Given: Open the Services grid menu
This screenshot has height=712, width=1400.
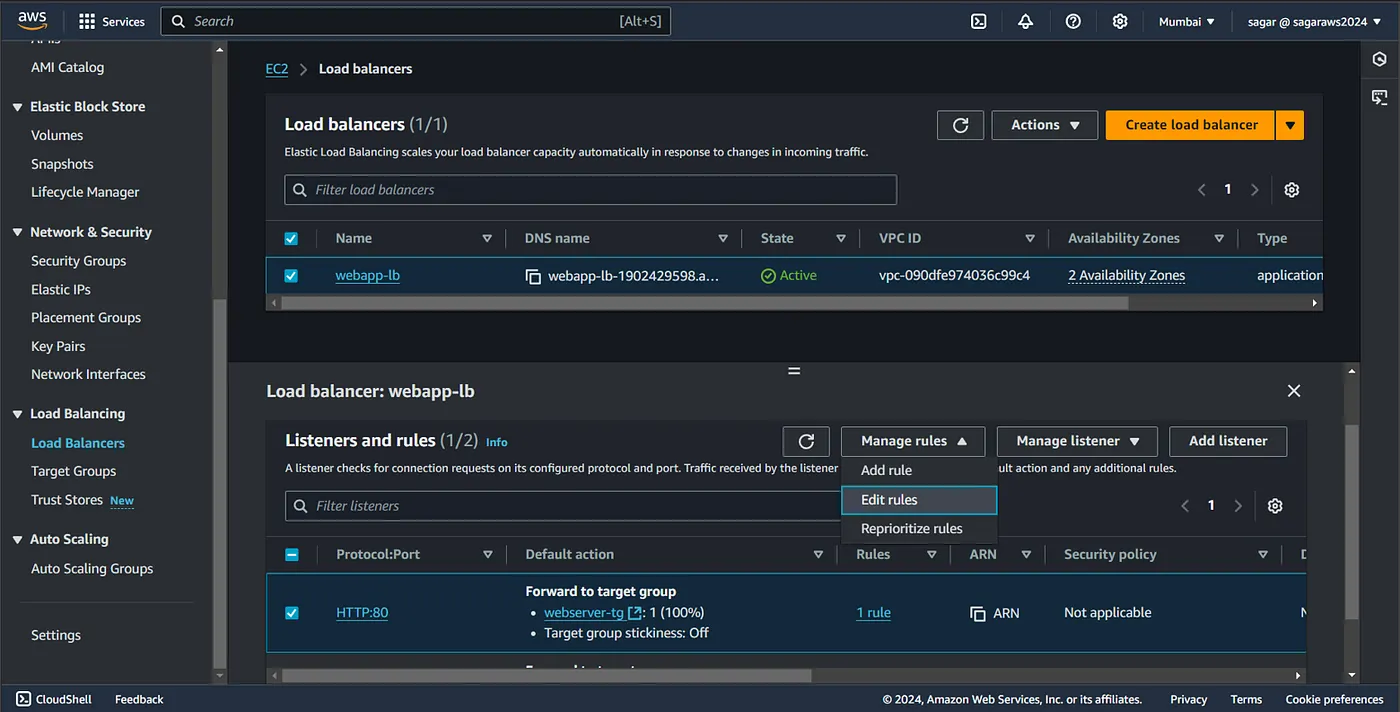Looking at the screenshot, I should (111, 21).
